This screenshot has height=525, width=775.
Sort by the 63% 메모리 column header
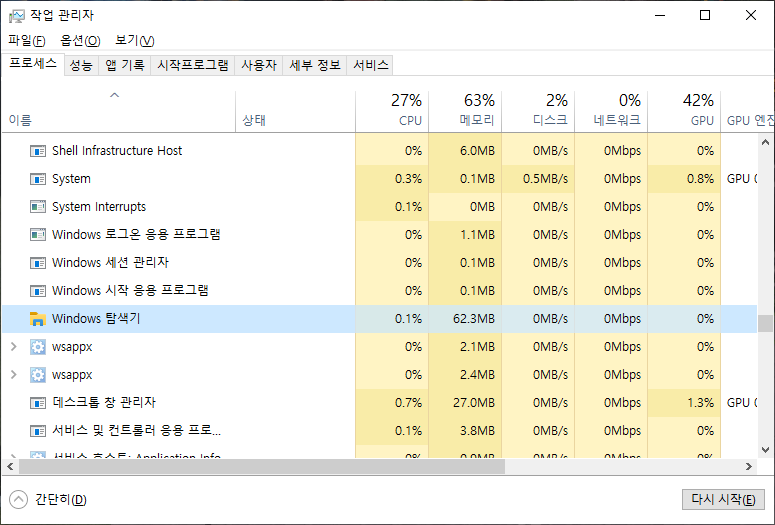coord(465,112)
